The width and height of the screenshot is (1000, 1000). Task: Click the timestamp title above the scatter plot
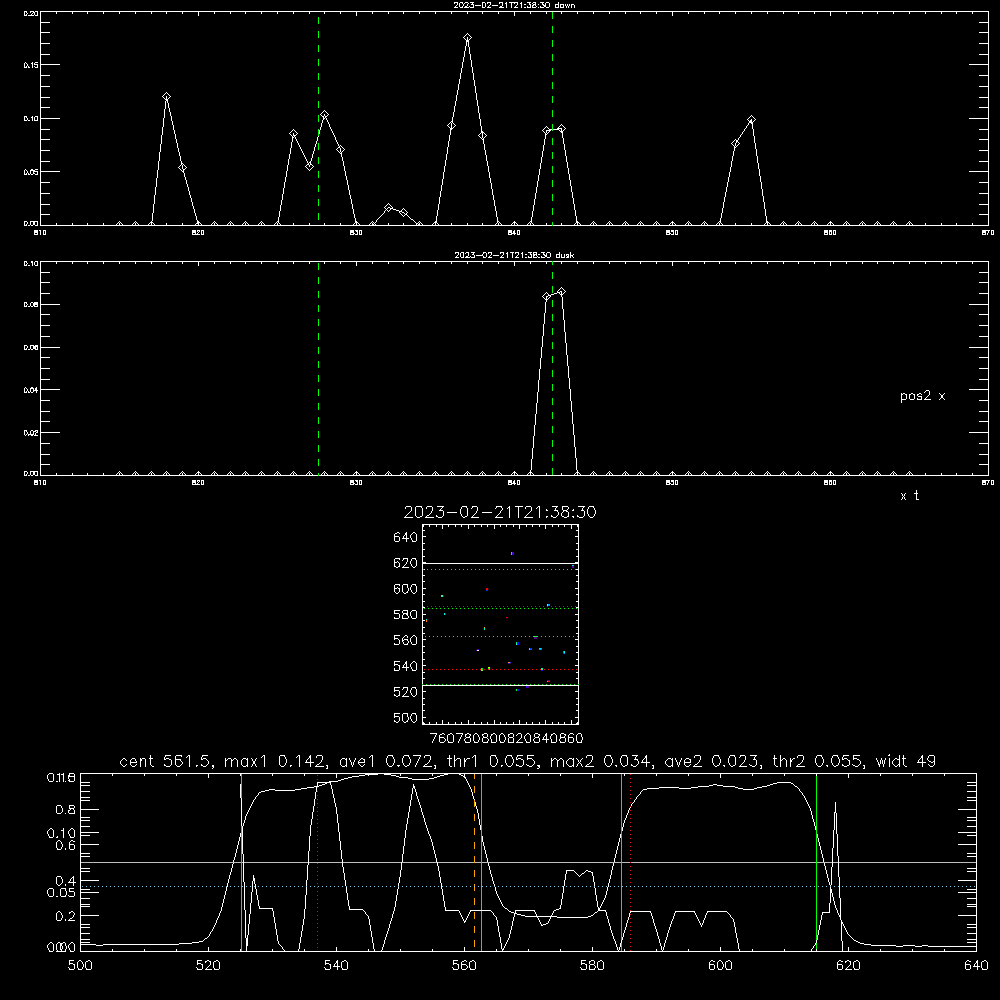click(x=500, y=512)
